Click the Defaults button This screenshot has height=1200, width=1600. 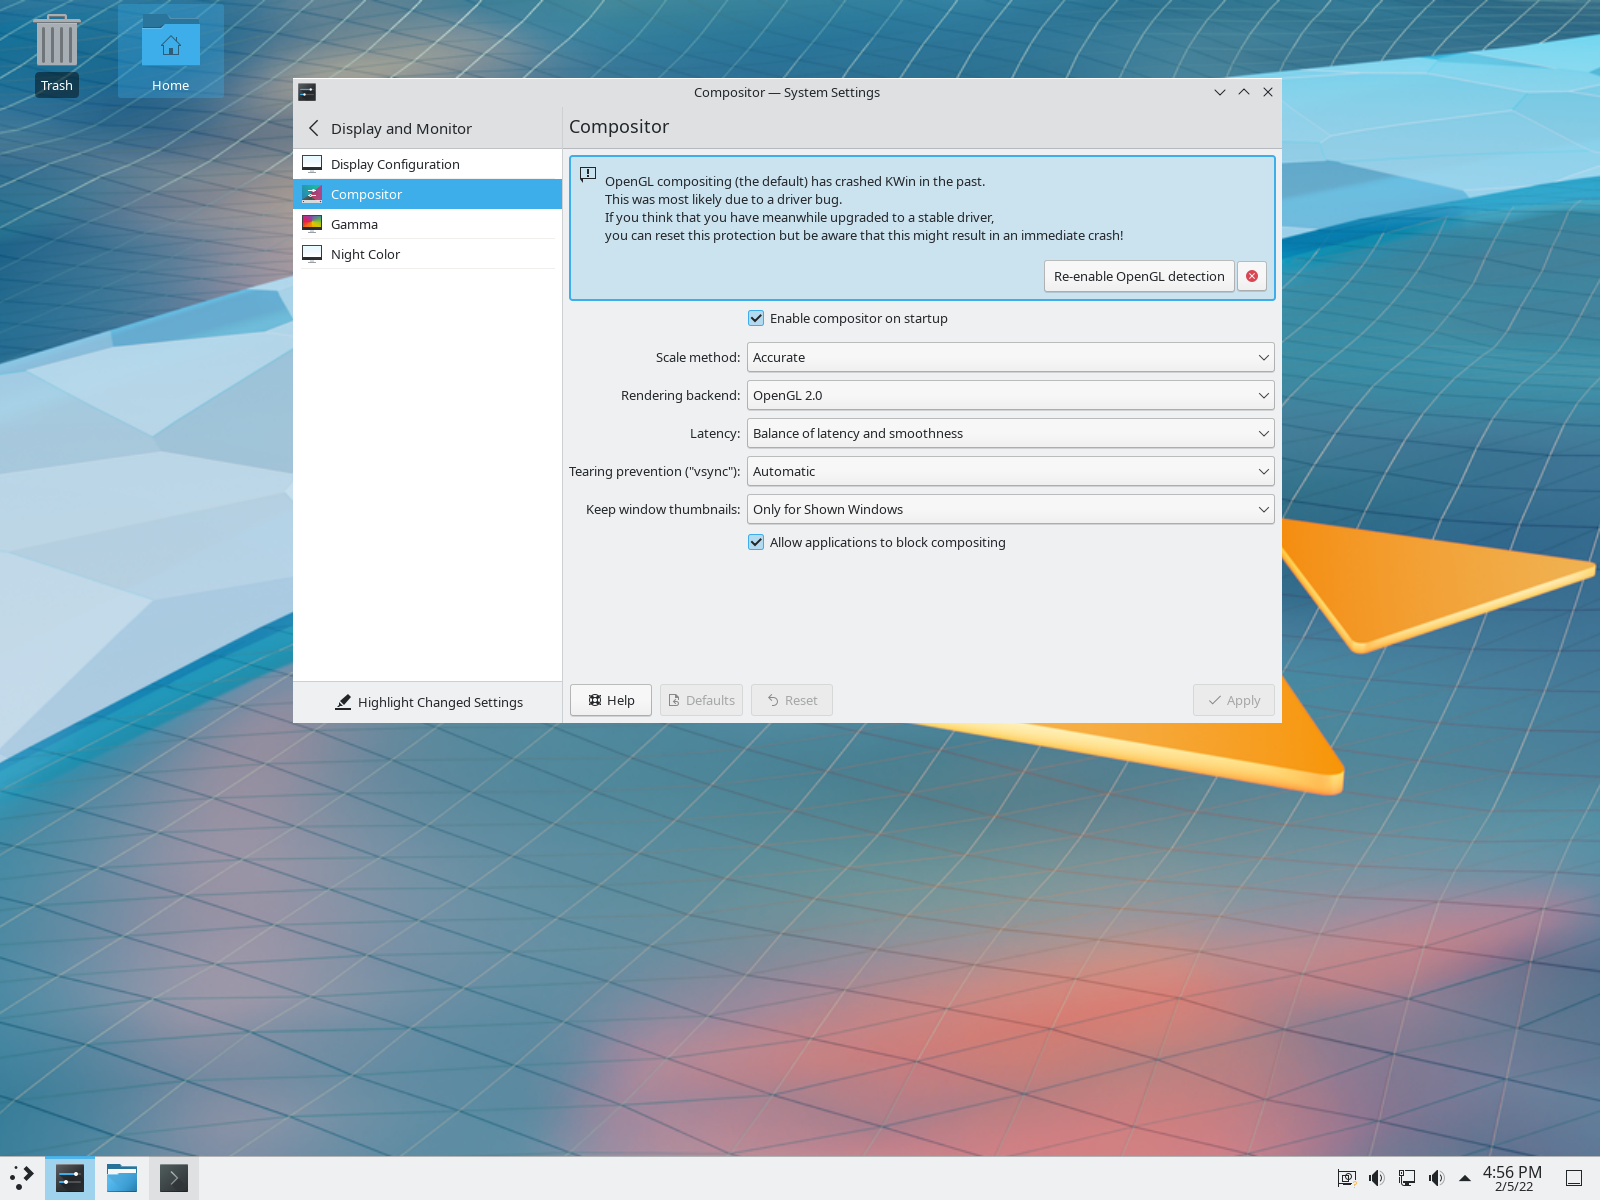click(701, 700)
